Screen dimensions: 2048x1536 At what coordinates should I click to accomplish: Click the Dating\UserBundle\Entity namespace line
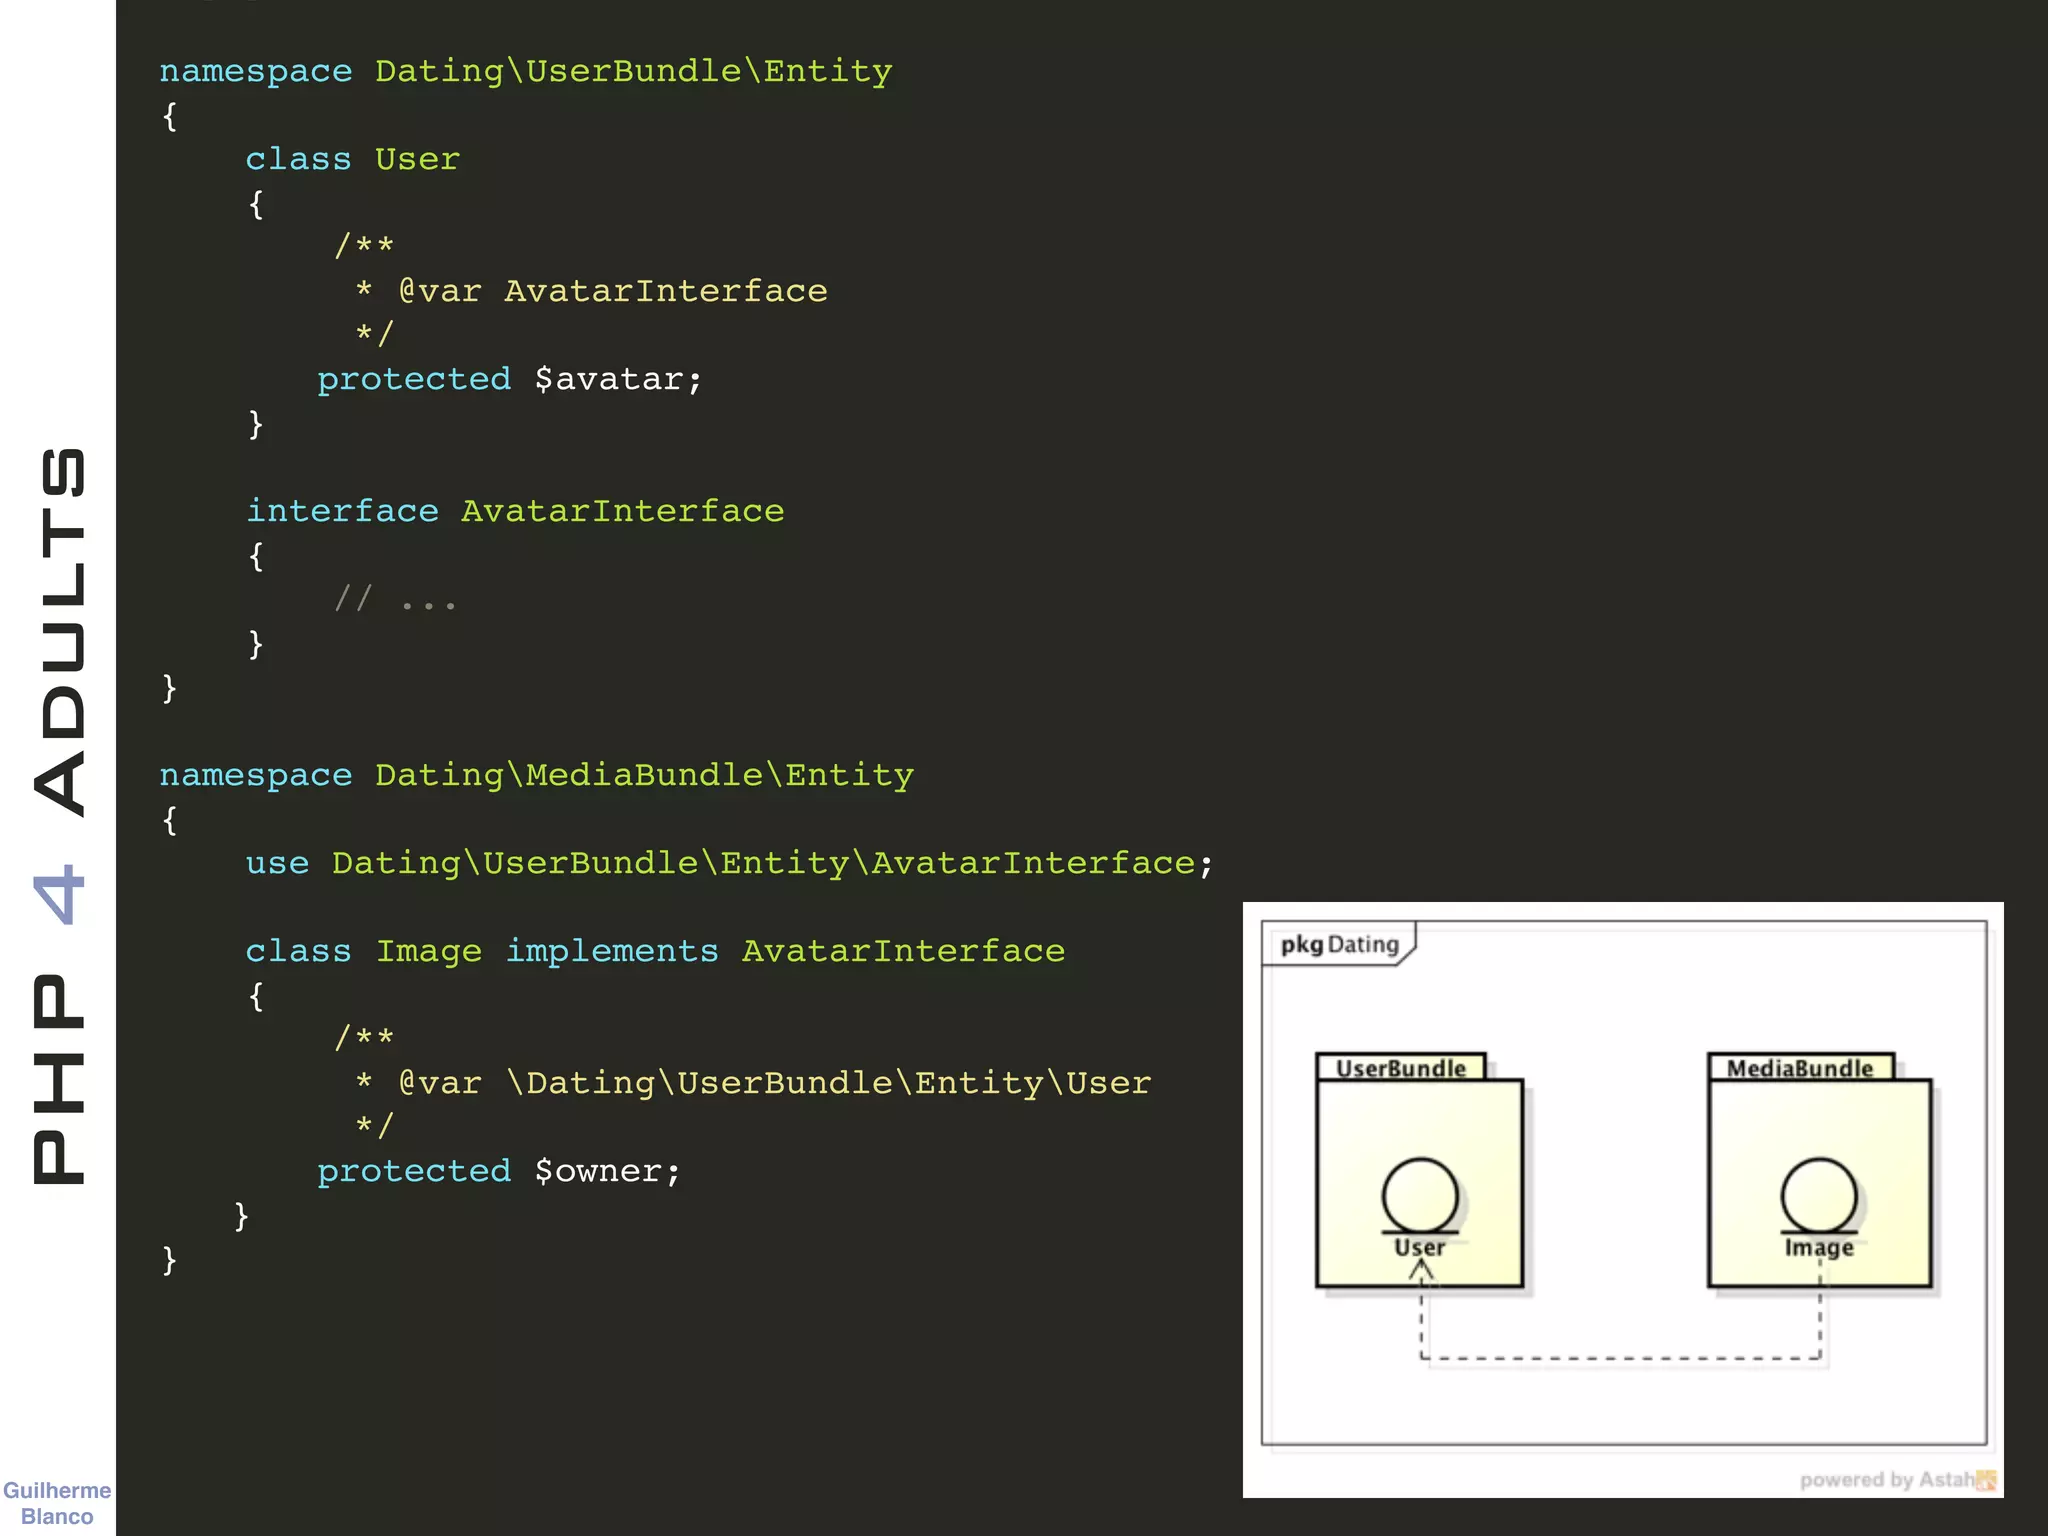click(x=525, y=71)
